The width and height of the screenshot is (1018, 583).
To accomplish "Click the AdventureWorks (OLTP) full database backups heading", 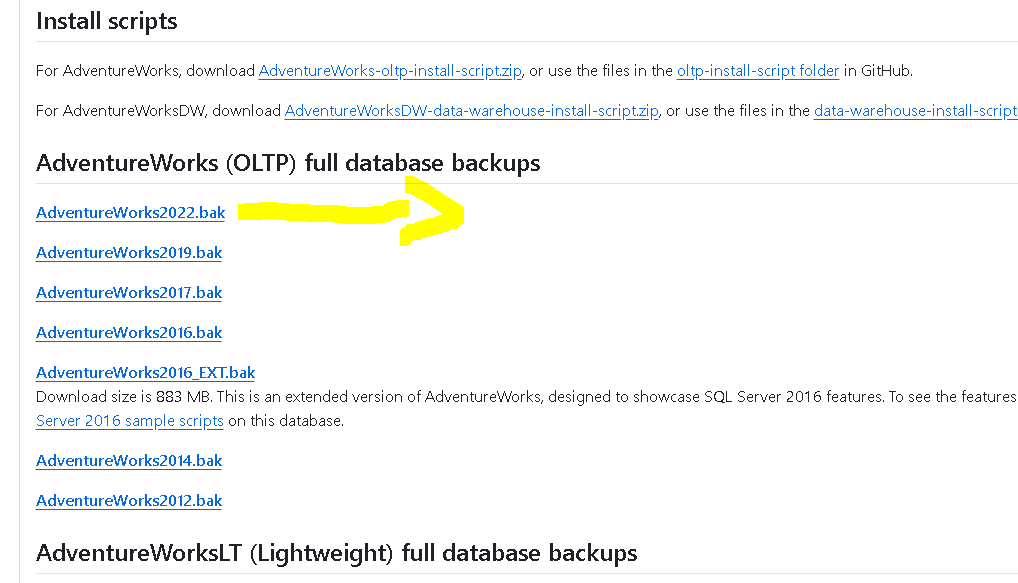I will pyautogui.click(x=288, y=163).
